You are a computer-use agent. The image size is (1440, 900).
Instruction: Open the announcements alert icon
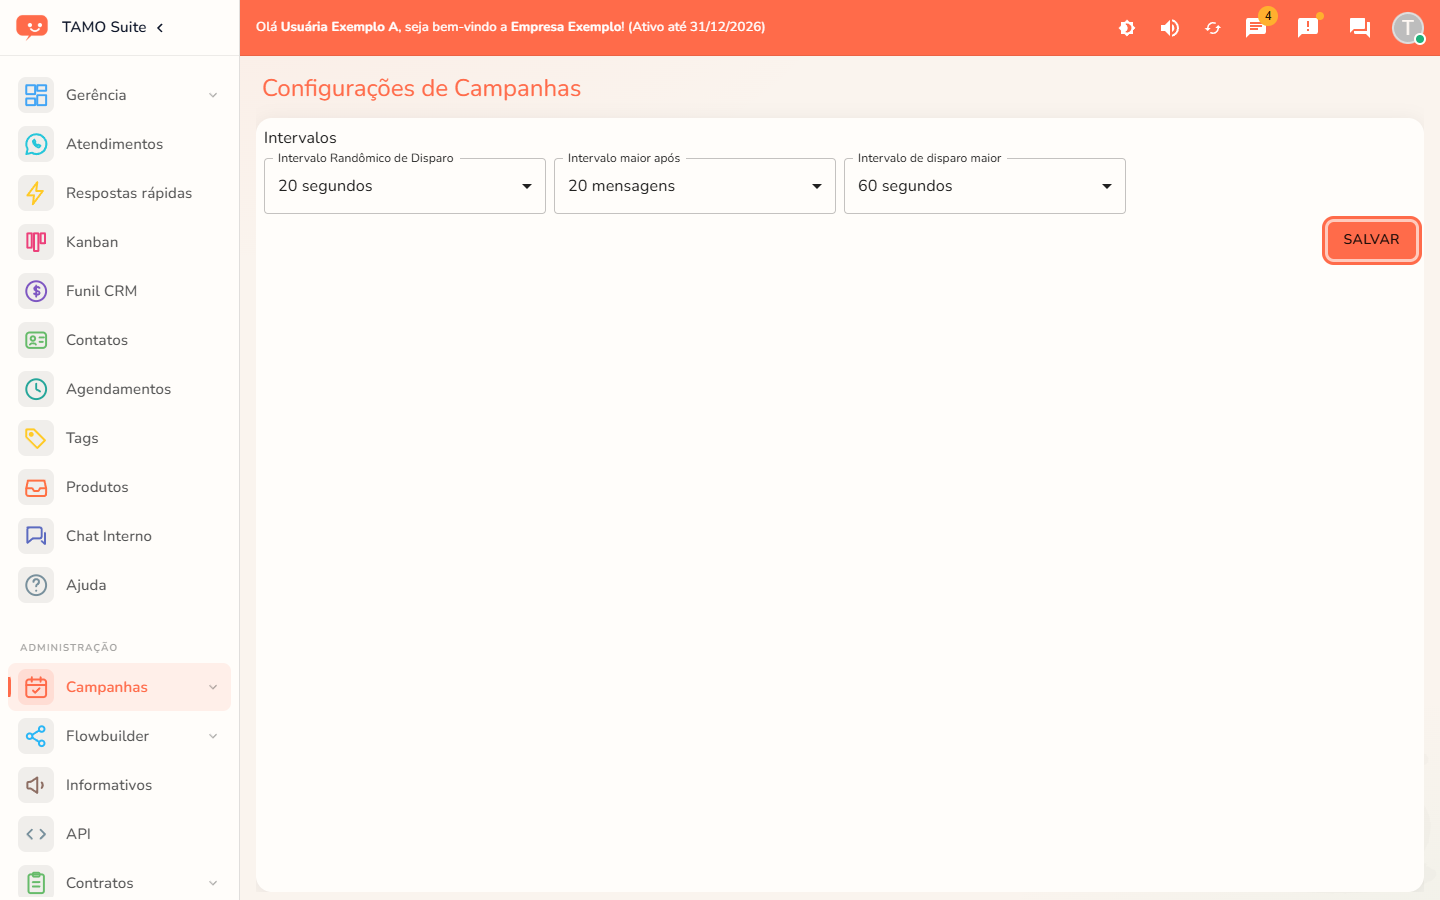coord(1308,28)
